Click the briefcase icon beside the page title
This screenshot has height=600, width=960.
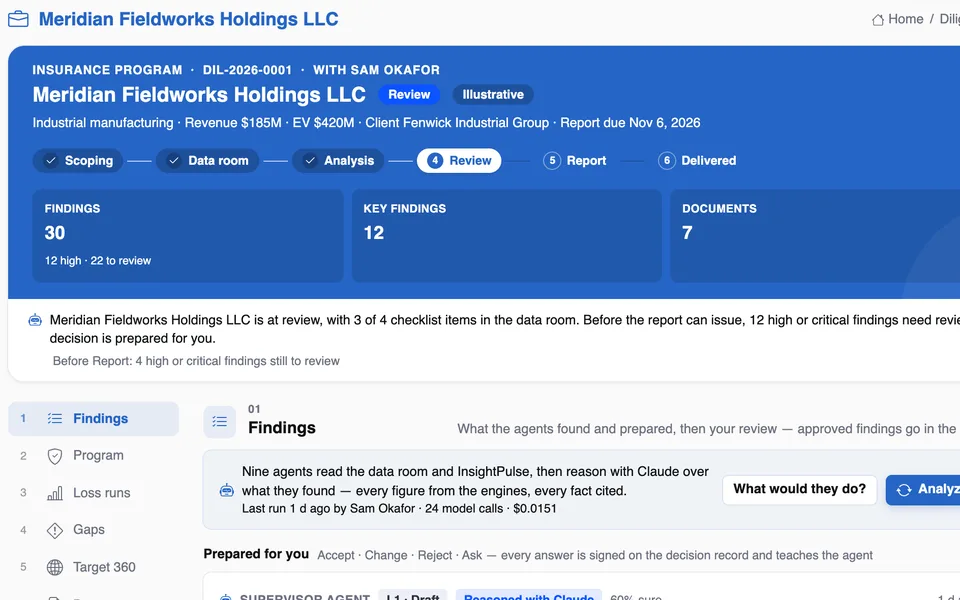pyautogui.click(x=18, y=19)
